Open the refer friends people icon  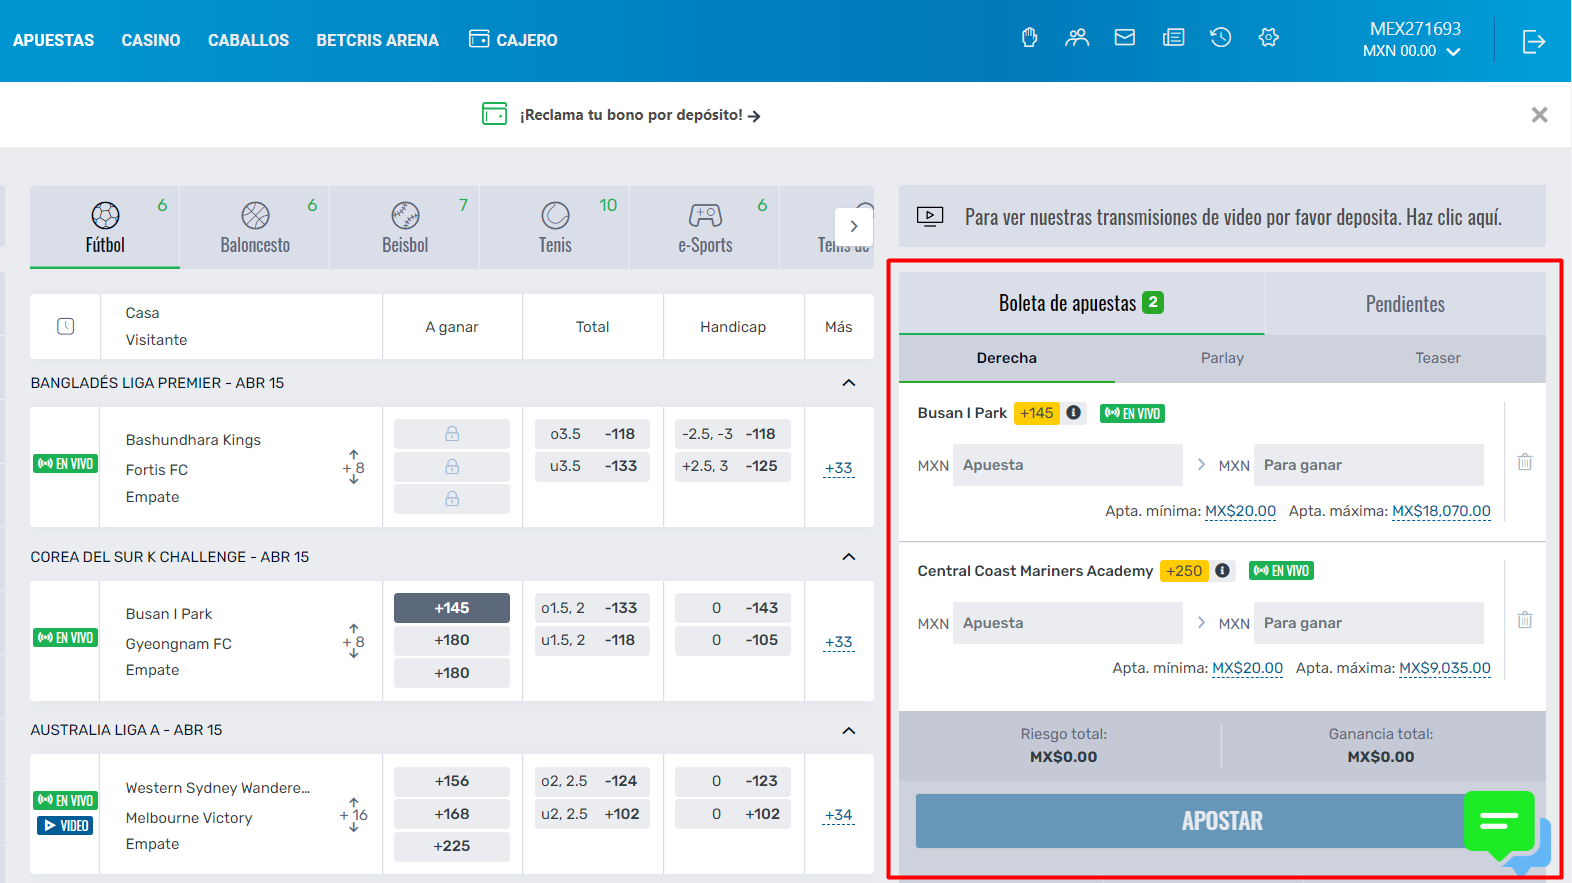1077,38
